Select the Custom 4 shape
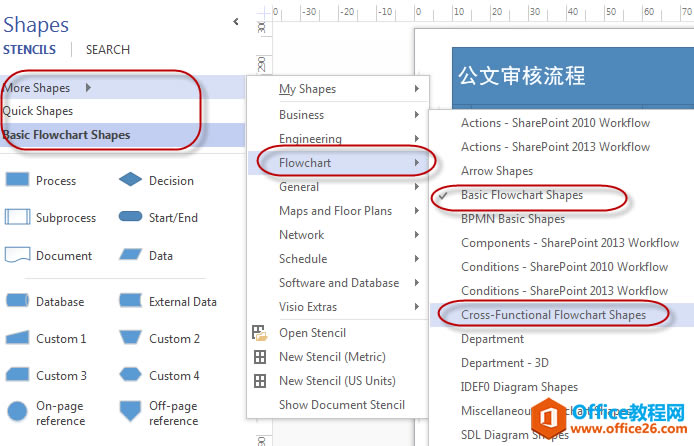Screen dimensions: 694x446 pos(130,374)
